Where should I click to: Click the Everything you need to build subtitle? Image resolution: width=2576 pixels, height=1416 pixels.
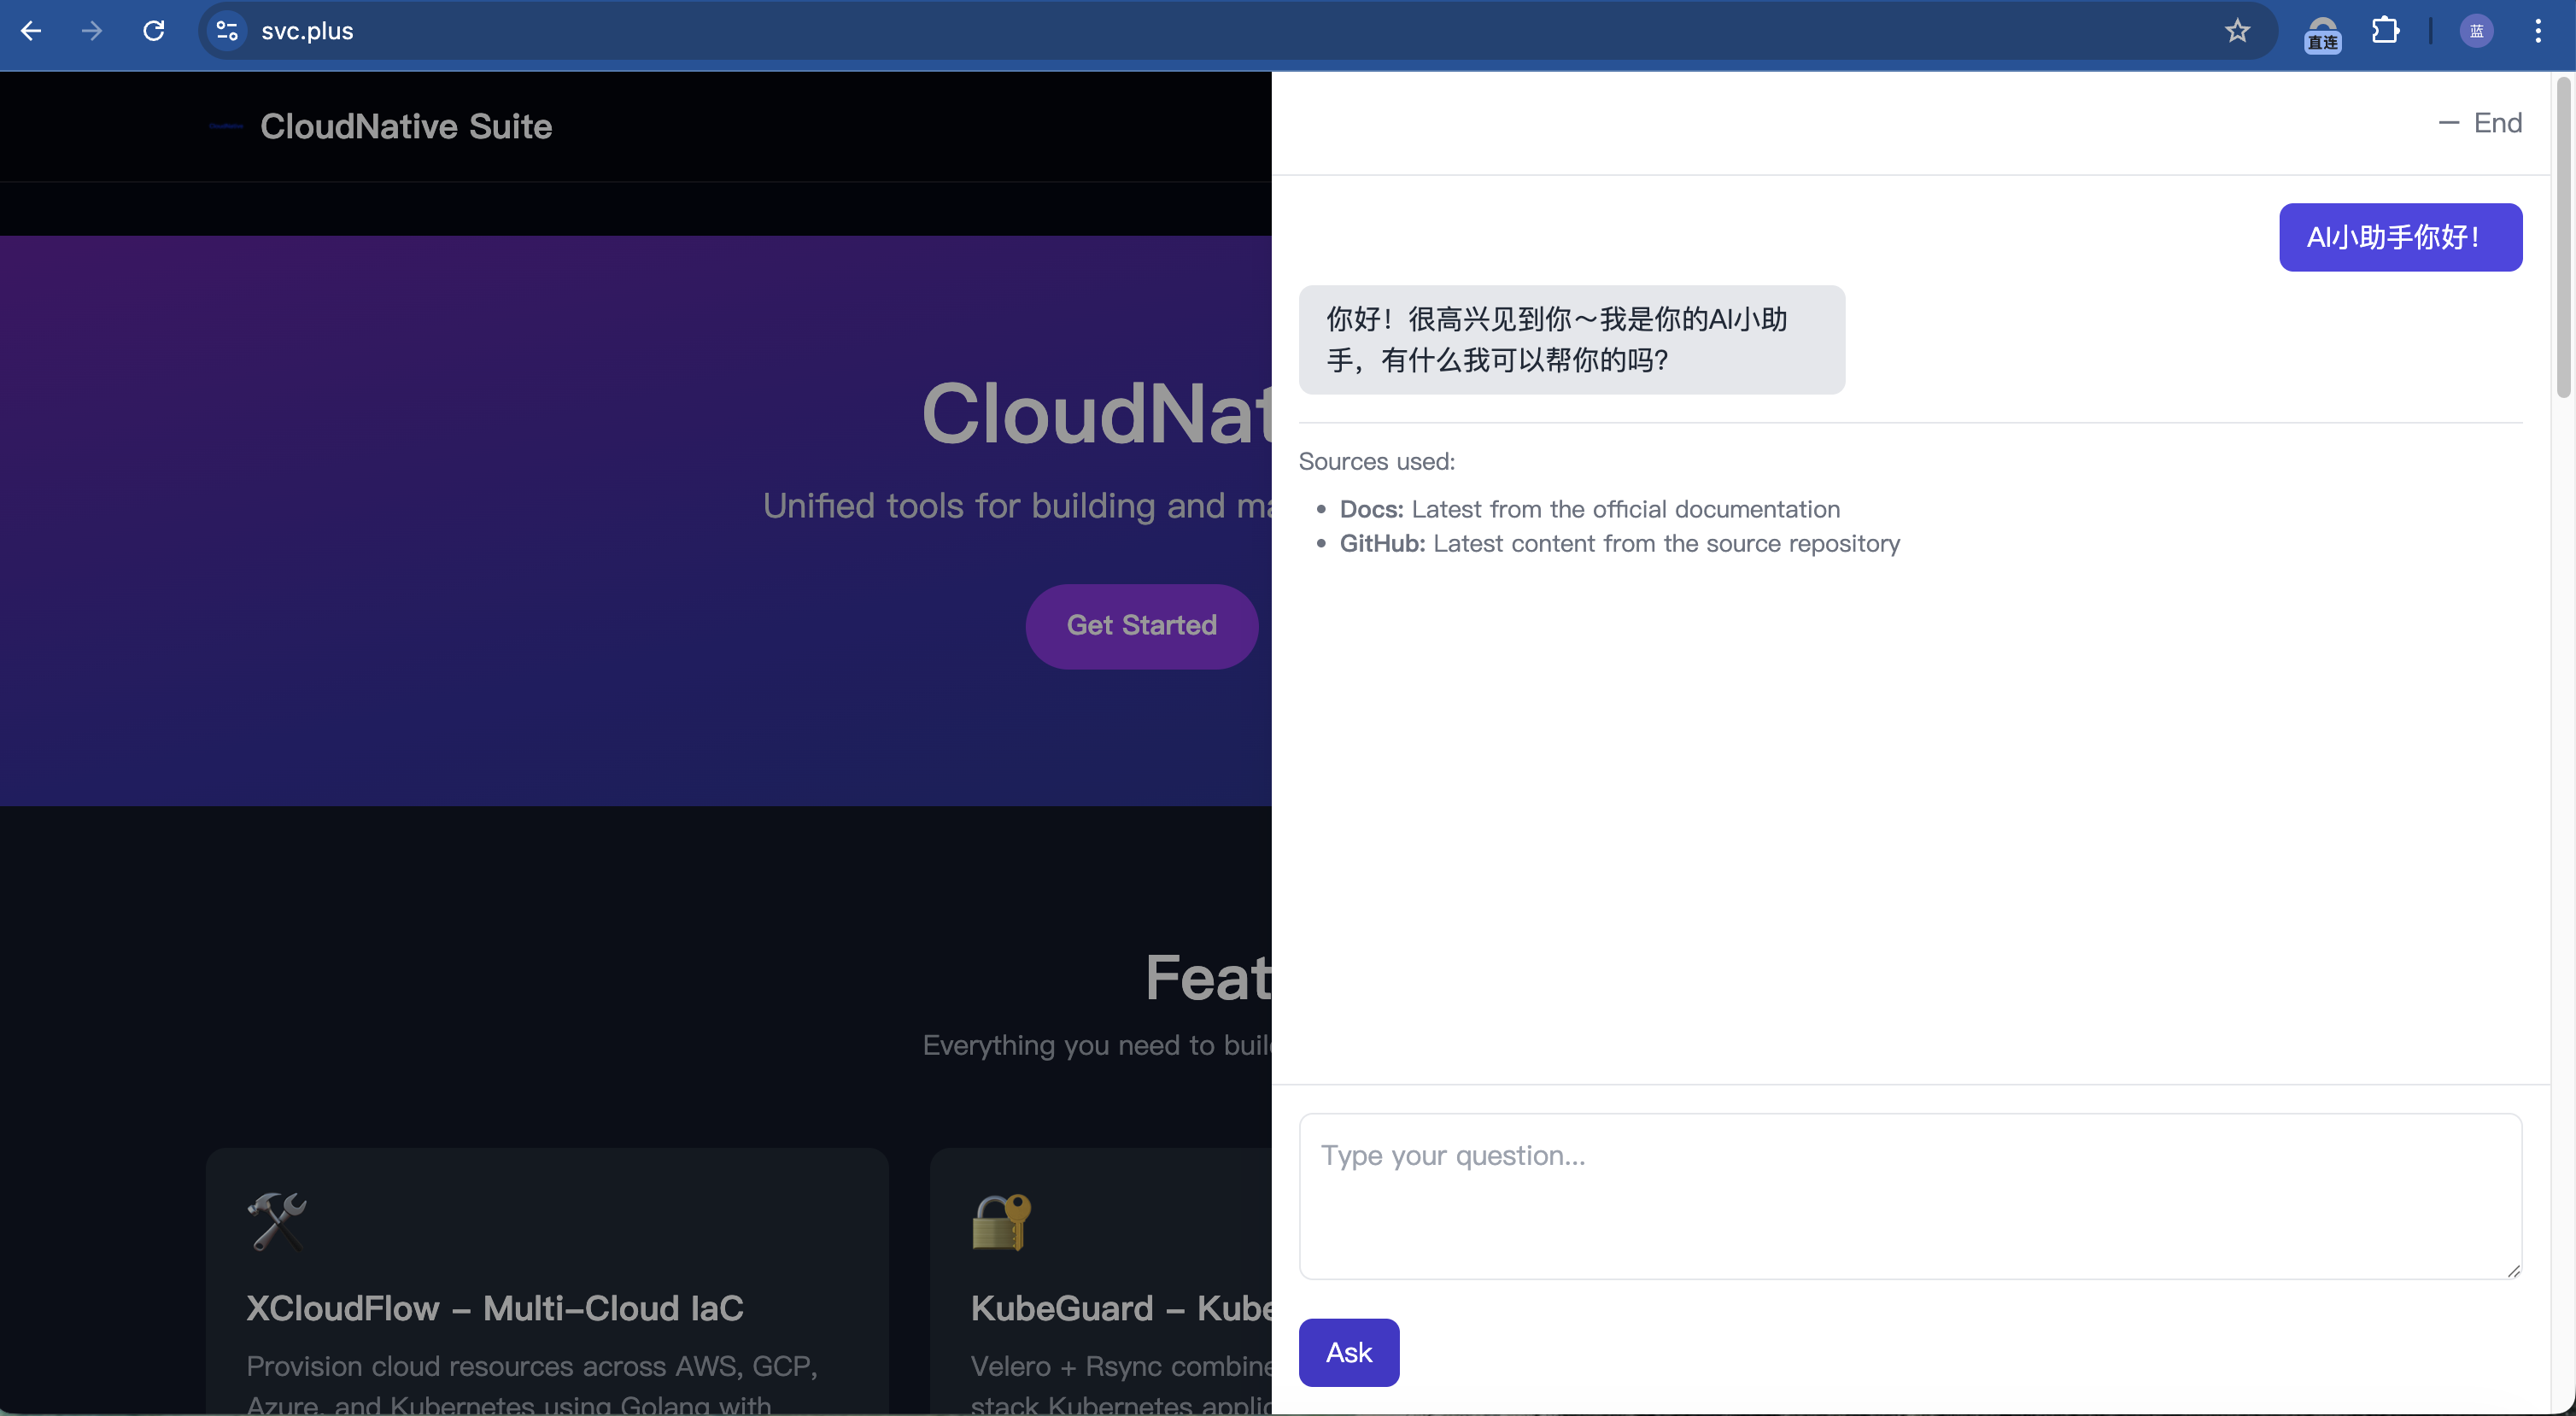coord(1096,1045)
